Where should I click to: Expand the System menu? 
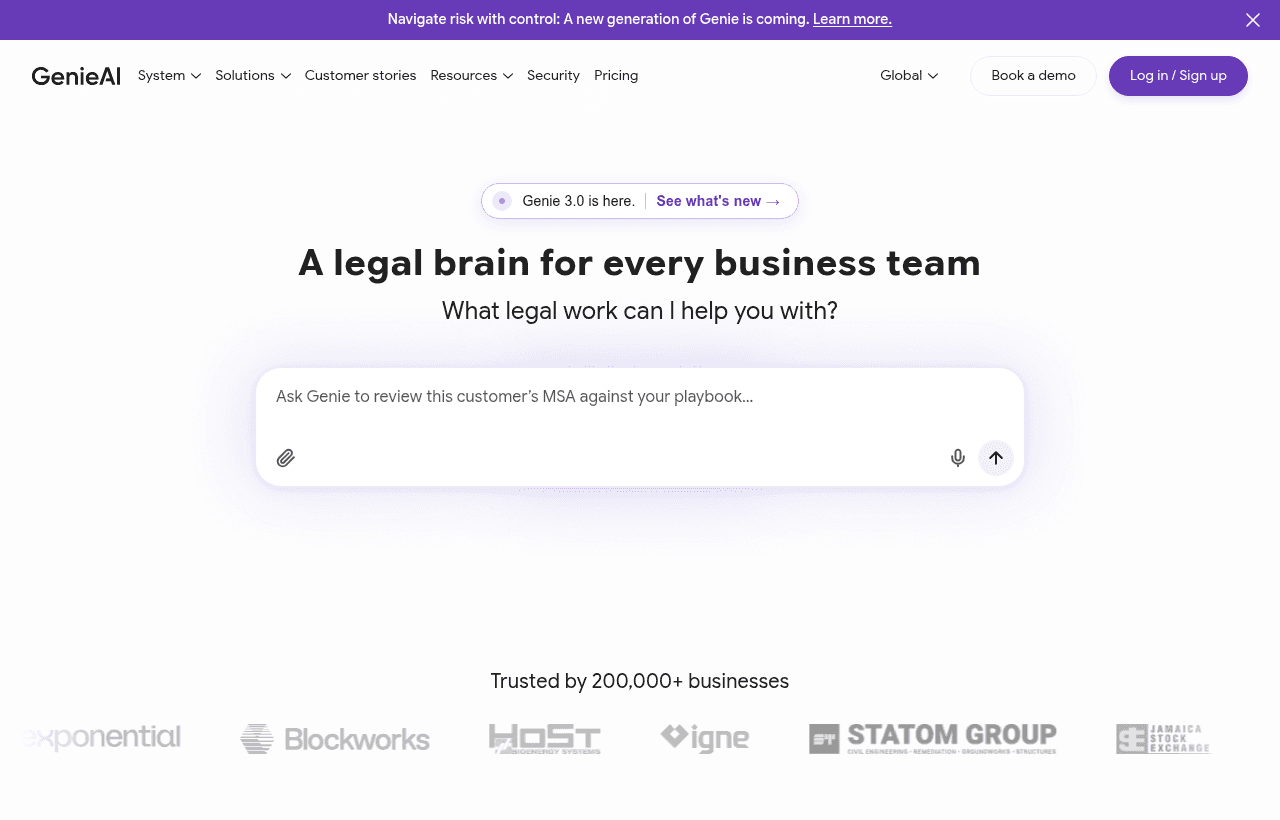(170, 76)
